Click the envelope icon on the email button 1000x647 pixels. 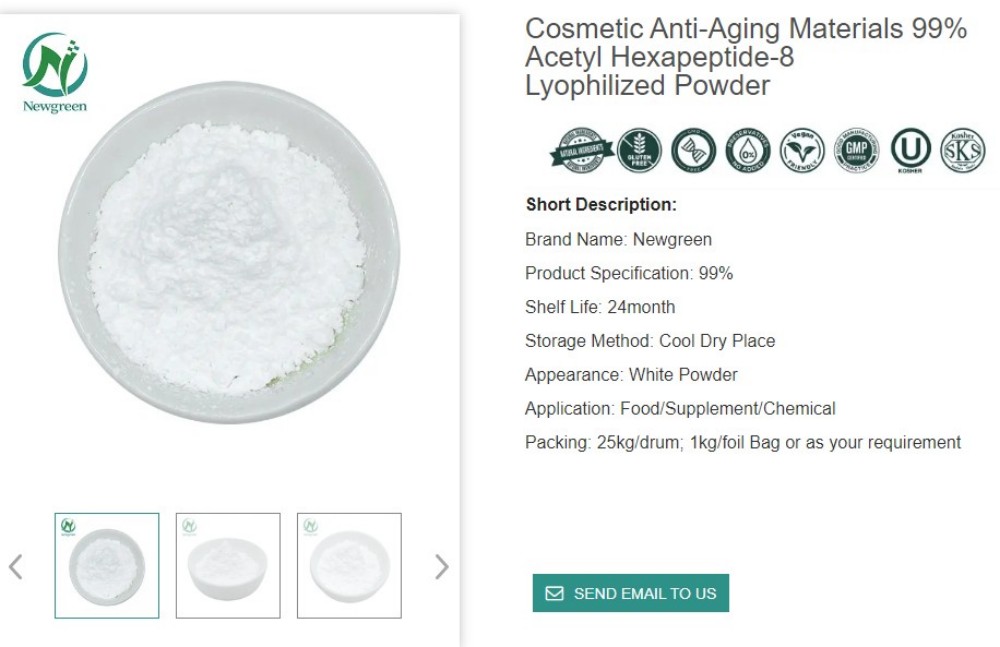(x=554, y=593)
